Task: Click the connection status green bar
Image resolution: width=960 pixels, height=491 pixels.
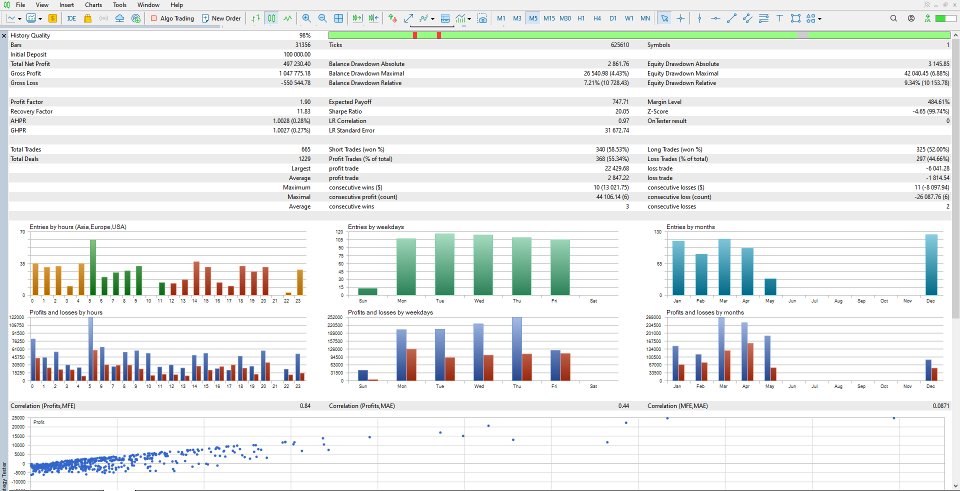Action: coord(945,18)
